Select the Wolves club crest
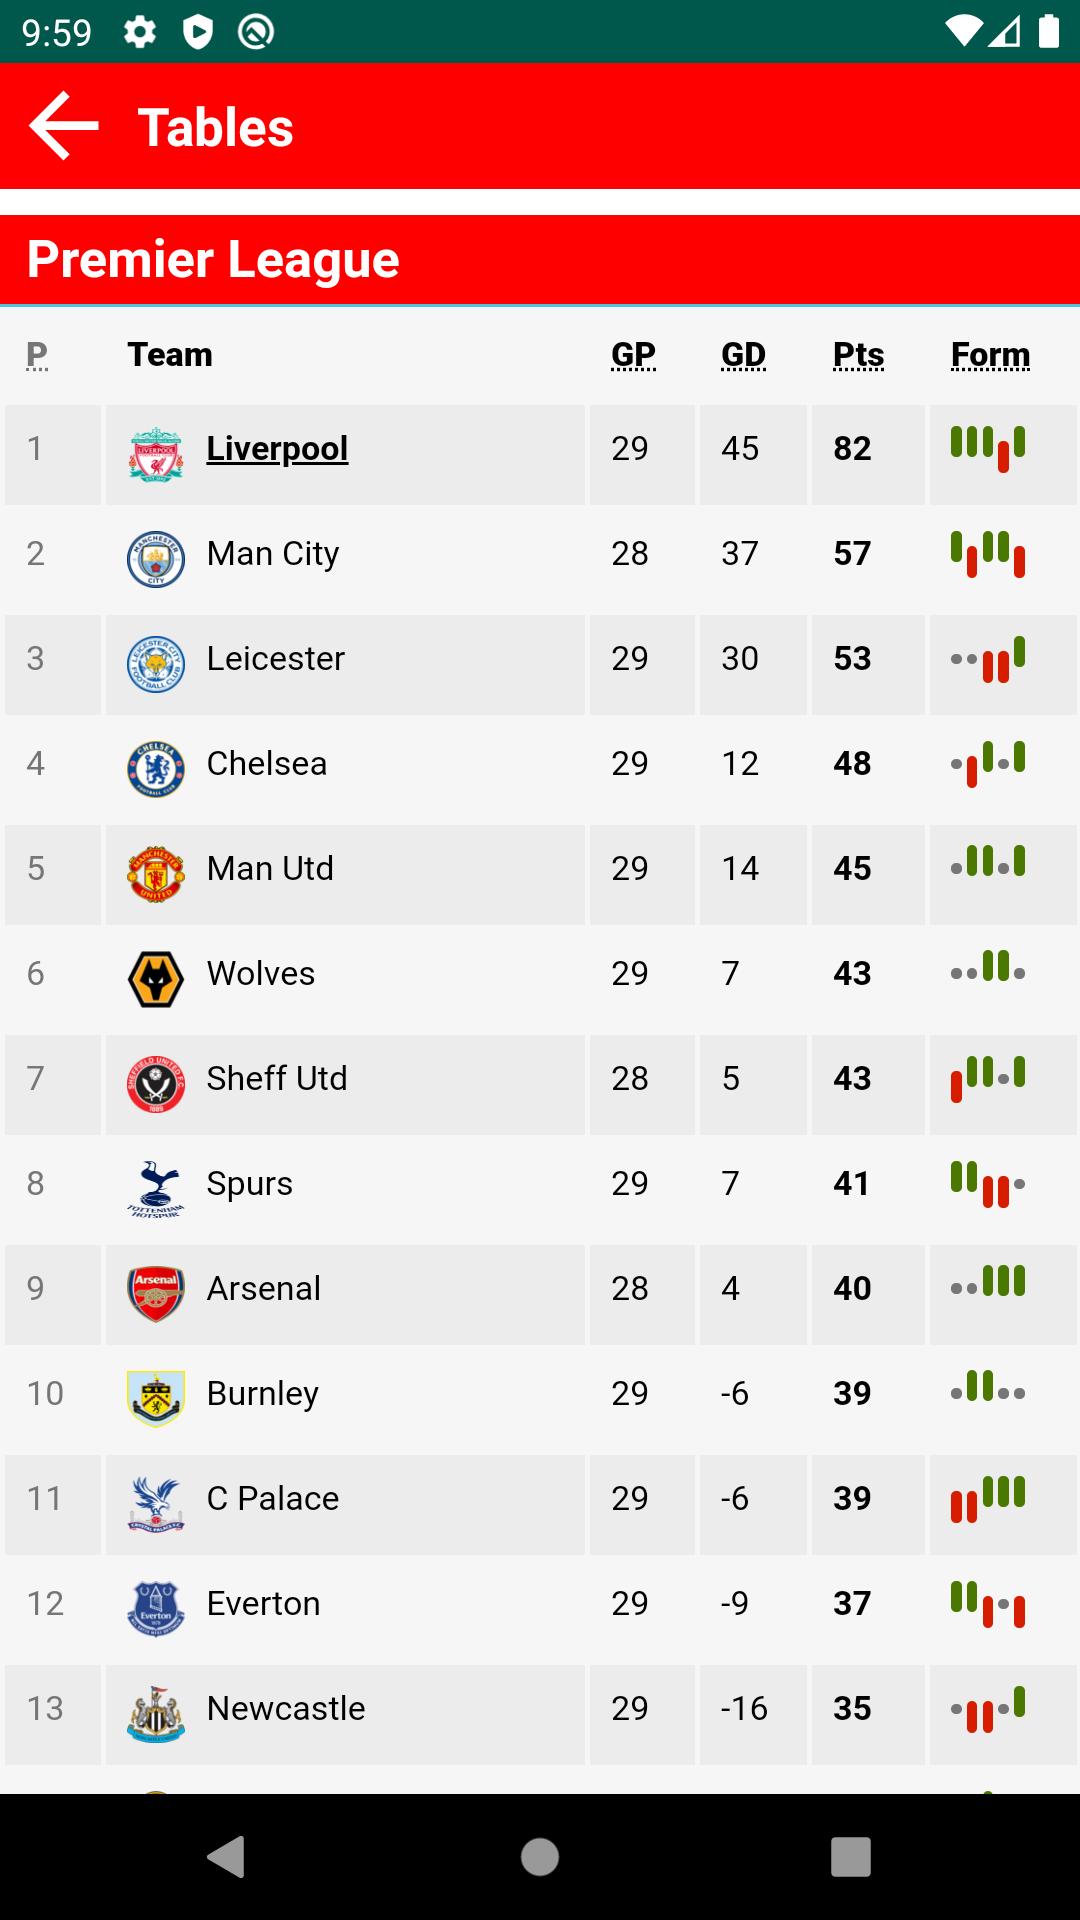This screenshot has width=1080, height=1920. 156,980
